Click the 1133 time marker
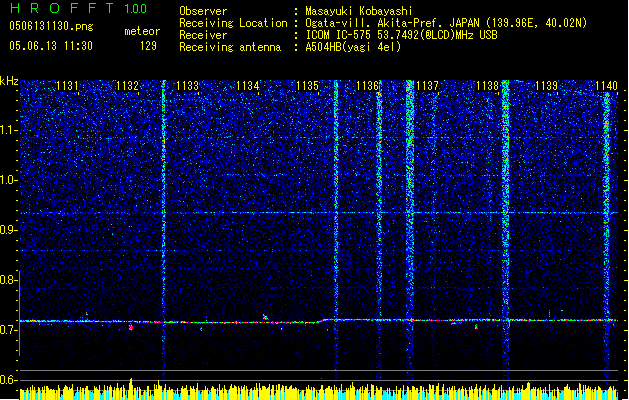 coord(187,86)
